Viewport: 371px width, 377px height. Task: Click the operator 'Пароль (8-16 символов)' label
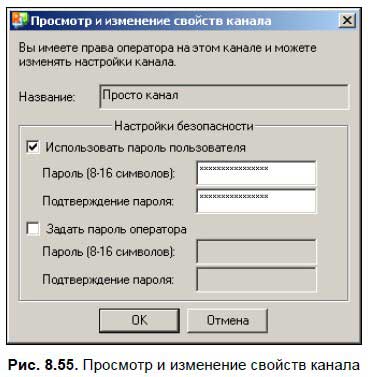[x=109, y=252]
